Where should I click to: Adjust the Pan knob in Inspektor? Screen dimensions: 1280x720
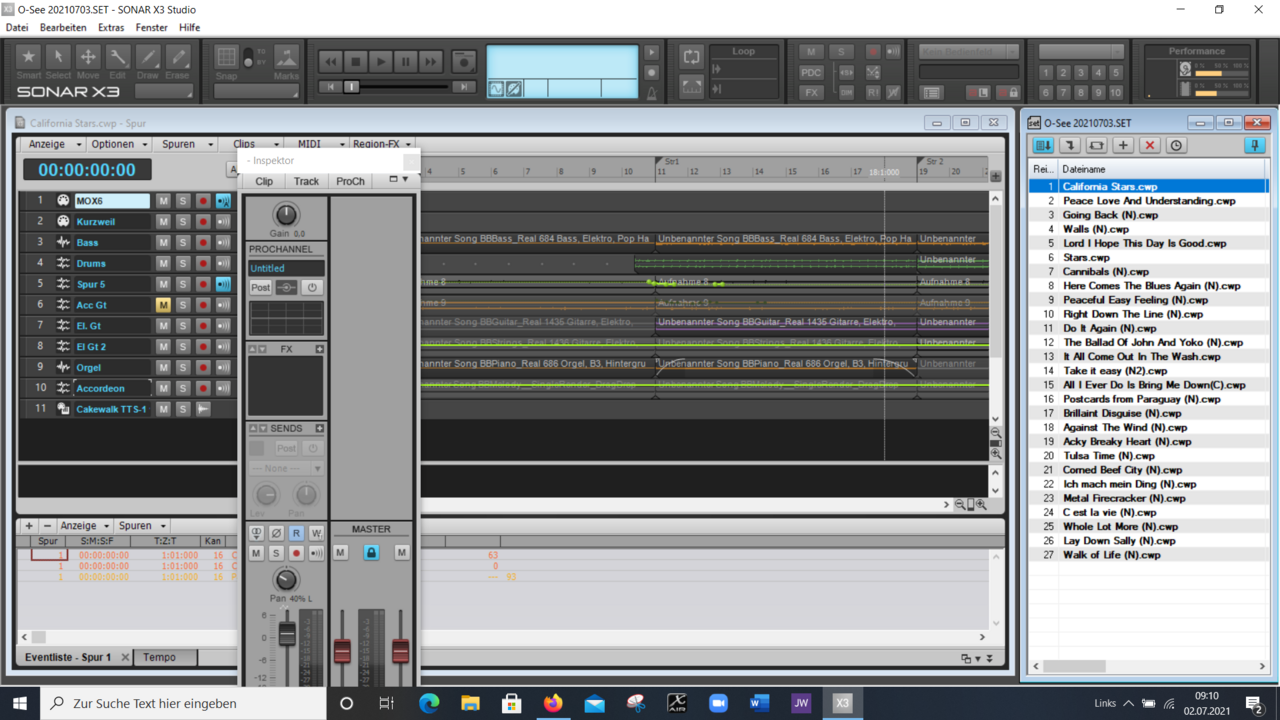pyautogui.click(x=286, y=580)
